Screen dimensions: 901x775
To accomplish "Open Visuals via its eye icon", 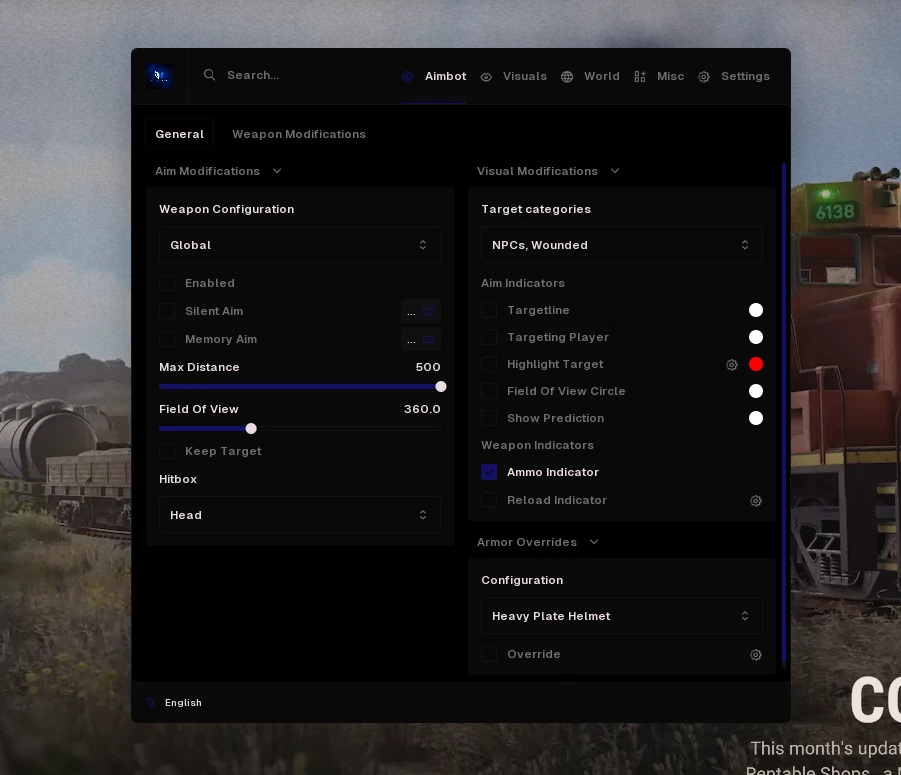I will coord(486,77).
